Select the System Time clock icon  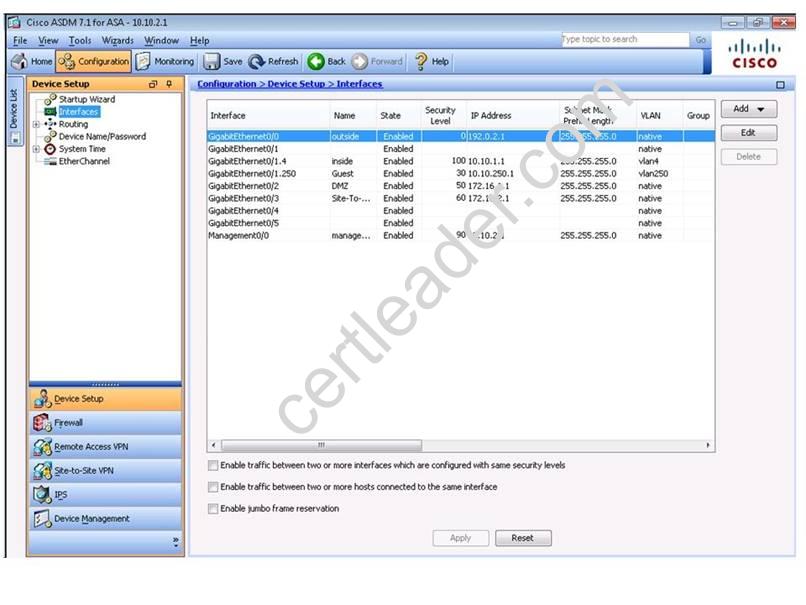50,149
